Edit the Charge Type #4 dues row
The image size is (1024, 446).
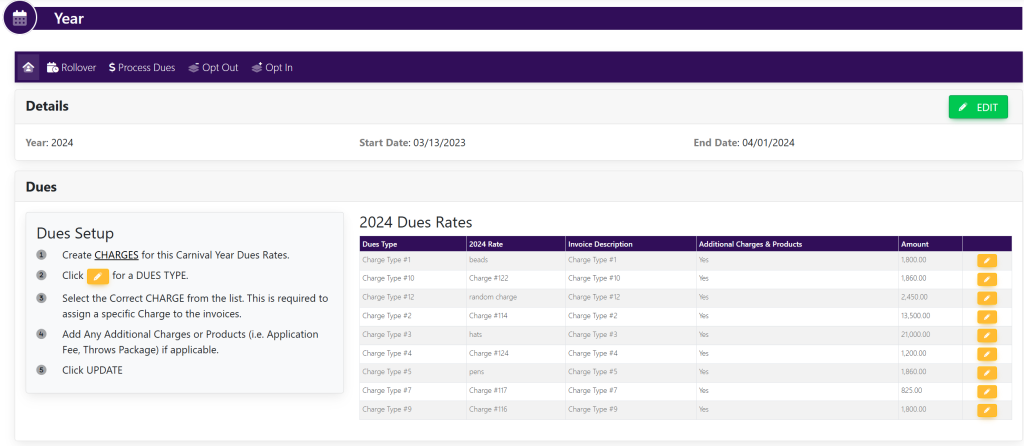click(986, 354)
